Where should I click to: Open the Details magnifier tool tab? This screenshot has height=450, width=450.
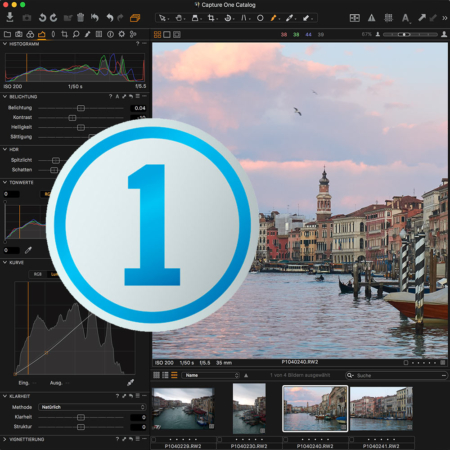[76, 34]
